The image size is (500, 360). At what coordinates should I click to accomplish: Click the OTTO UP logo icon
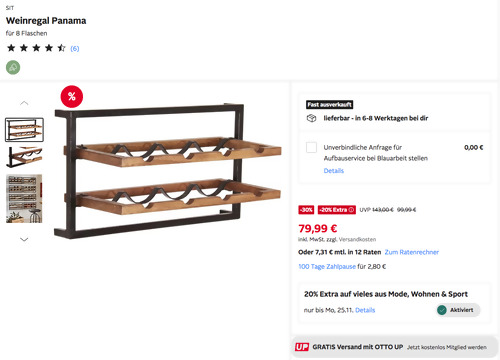click(302, 347)
